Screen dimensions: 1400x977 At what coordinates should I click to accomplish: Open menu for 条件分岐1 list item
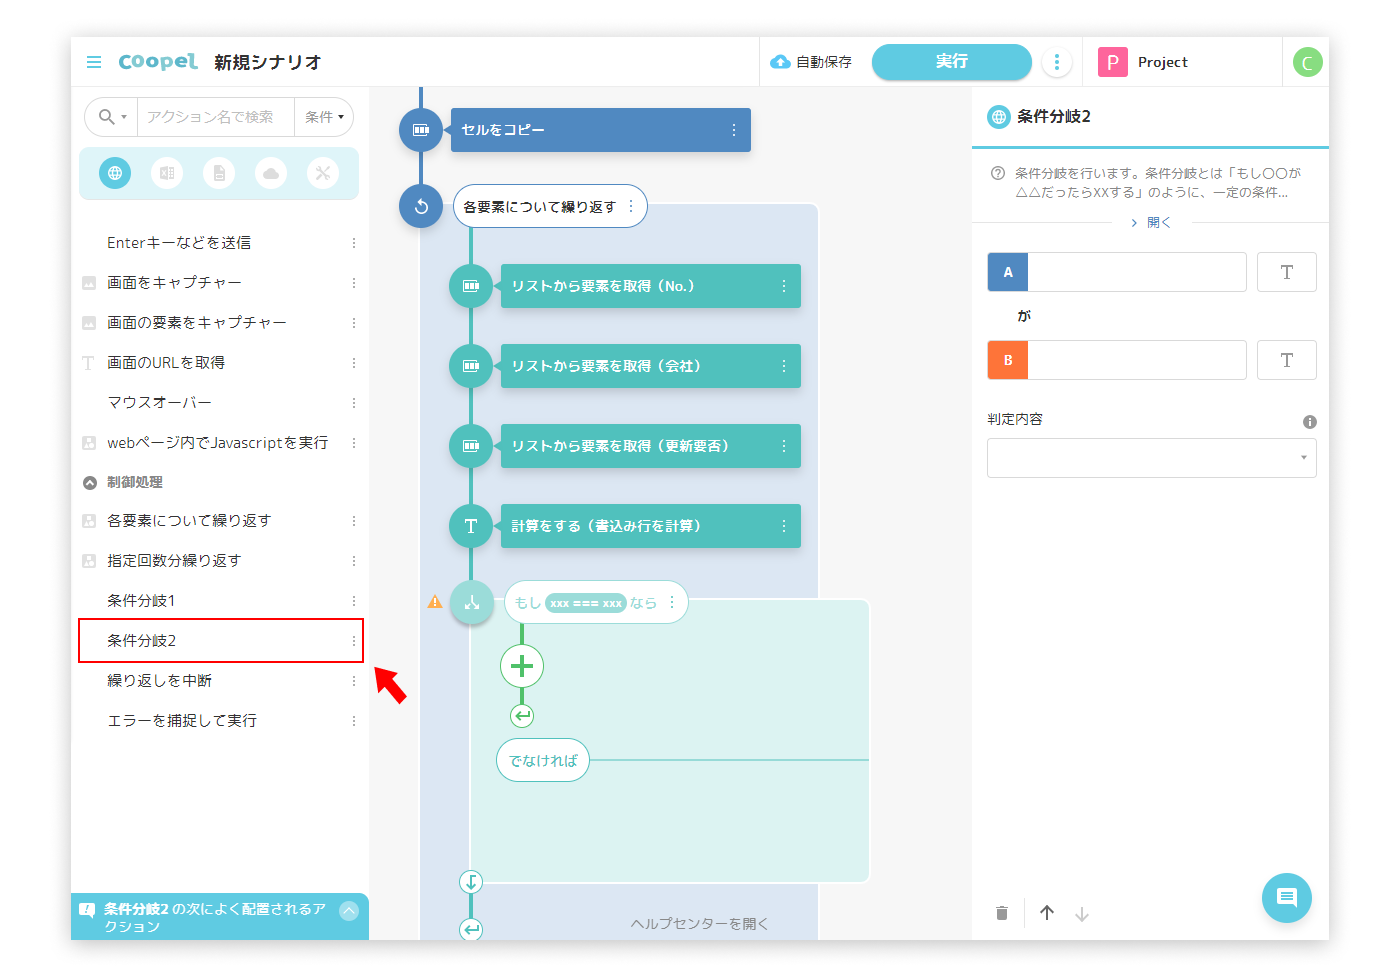[354, 601]
